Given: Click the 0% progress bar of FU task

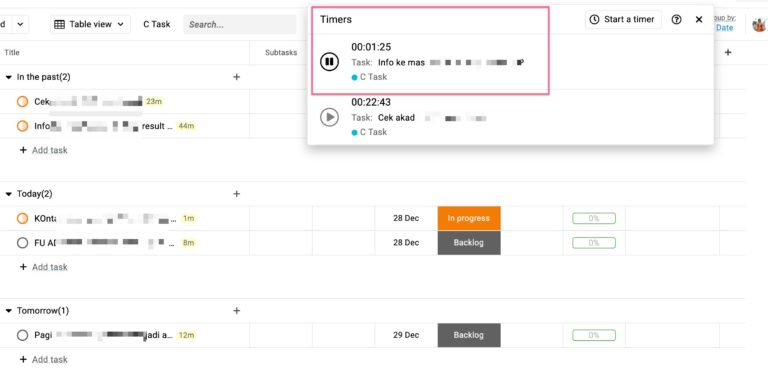Looking at the screenshot, I should pyautogui.click(x=594, y=243).
